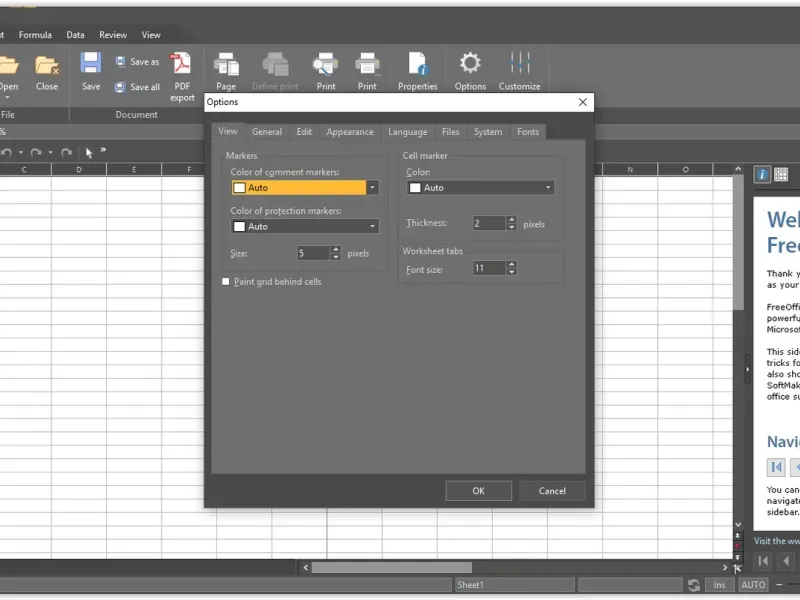The height and width of the screenshot is (600, 800).
Task: Increase cell marker Thickness value
Action: tap(511, 219)
